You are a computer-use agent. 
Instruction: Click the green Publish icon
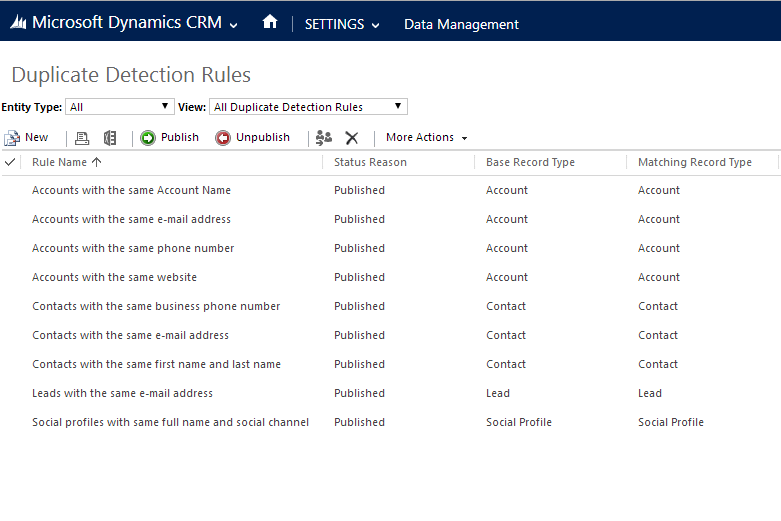(148, 138)
